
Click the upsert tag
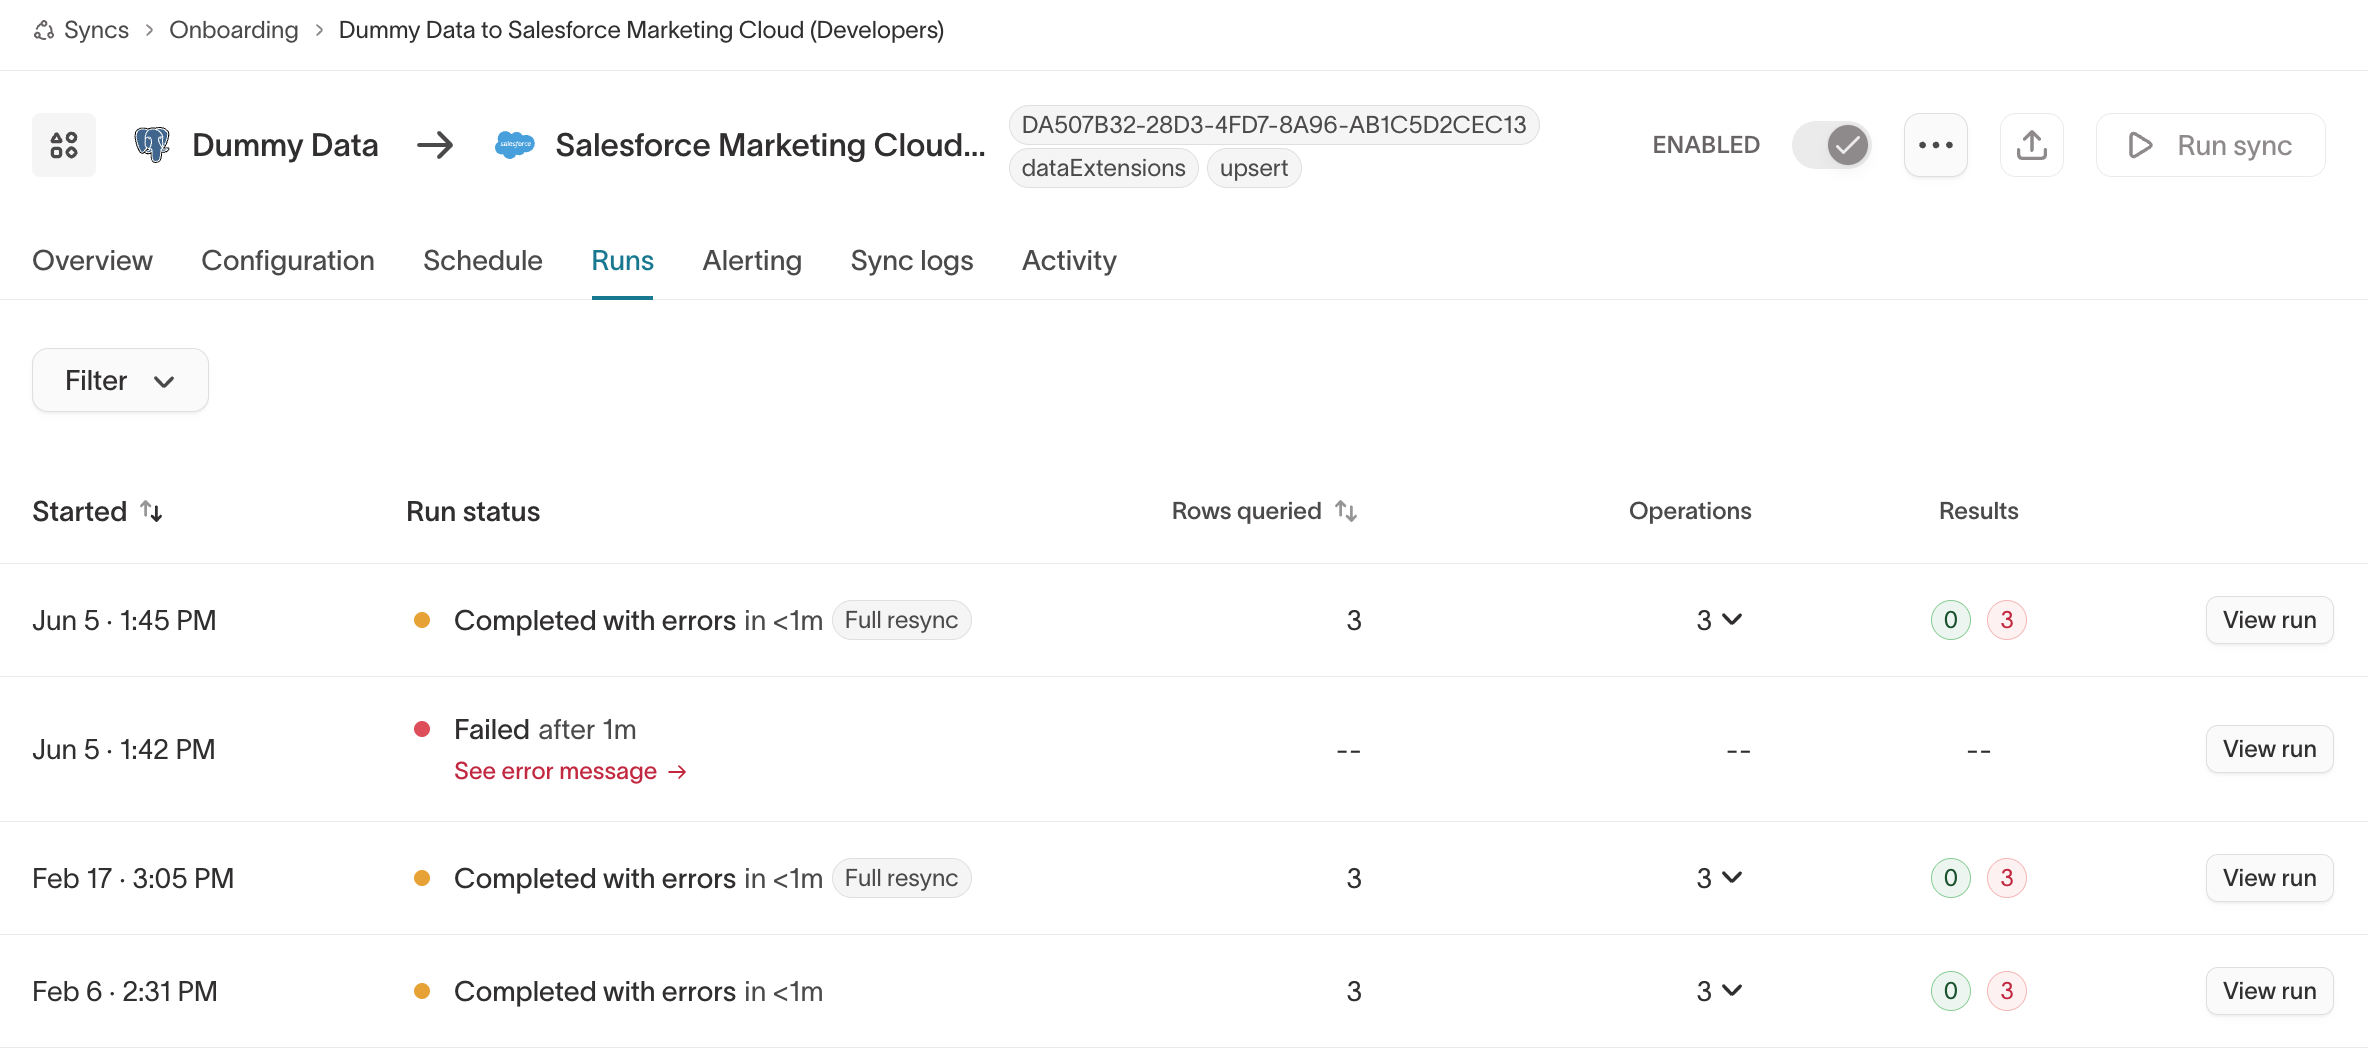point(1254,168)
